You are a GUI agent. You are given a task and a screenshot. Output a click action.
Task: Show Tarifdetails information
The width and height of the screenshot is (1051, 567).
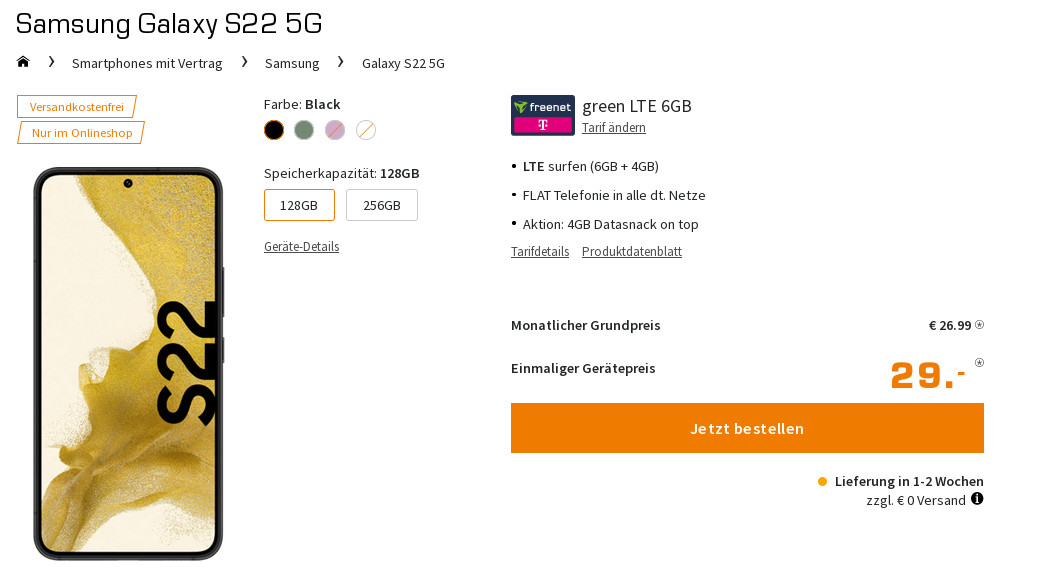click(x=540, y=252)
